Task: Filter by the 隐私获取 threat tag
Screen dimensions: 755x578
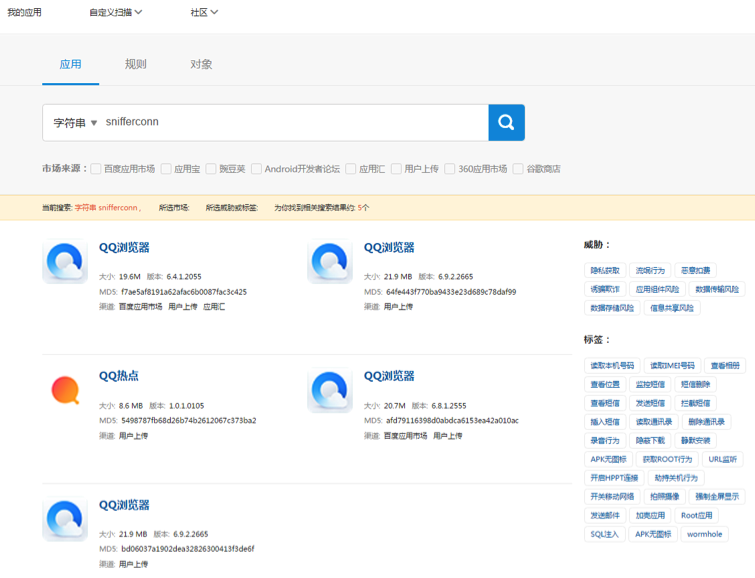Action: [x=605, y=270]
